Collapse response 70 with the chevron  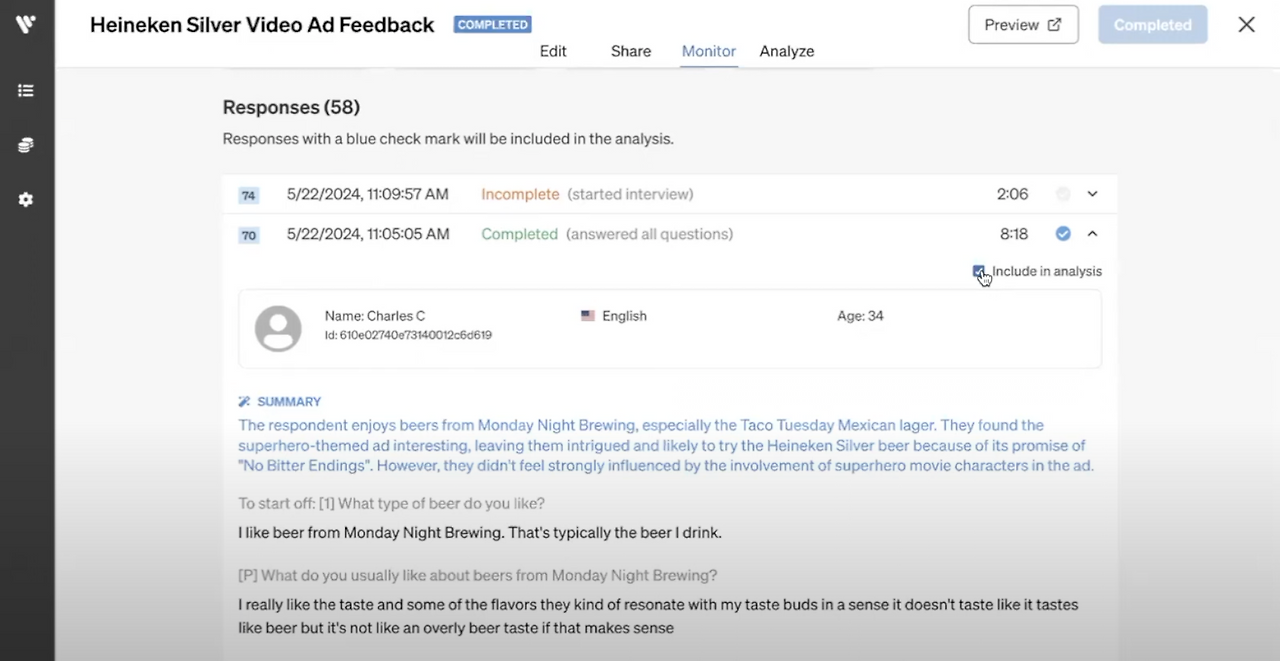pyautogui.click(x=1092, y=234)
